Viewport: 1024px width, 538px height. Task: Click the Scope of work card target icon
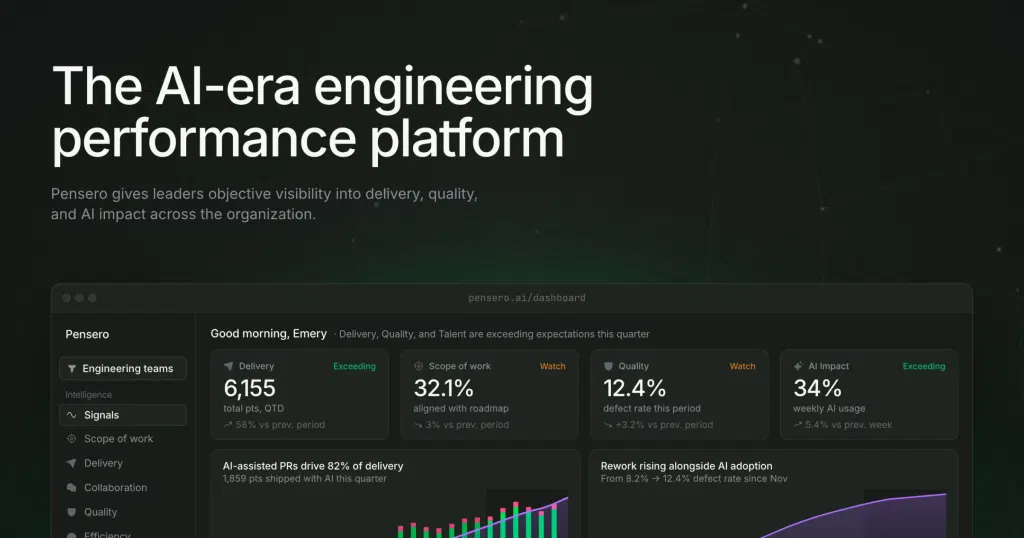pyautogui.click(x=419, y=366)
